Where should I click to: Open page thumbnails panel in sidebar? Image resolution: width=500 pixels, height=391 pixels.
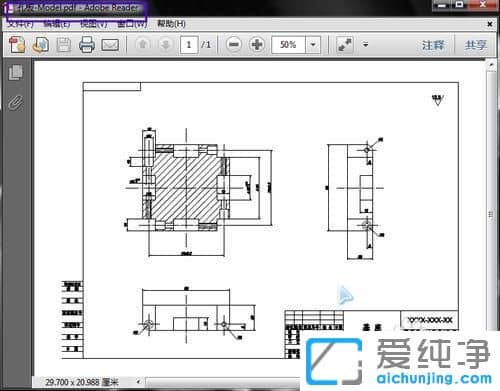click(x=15, y=72)
